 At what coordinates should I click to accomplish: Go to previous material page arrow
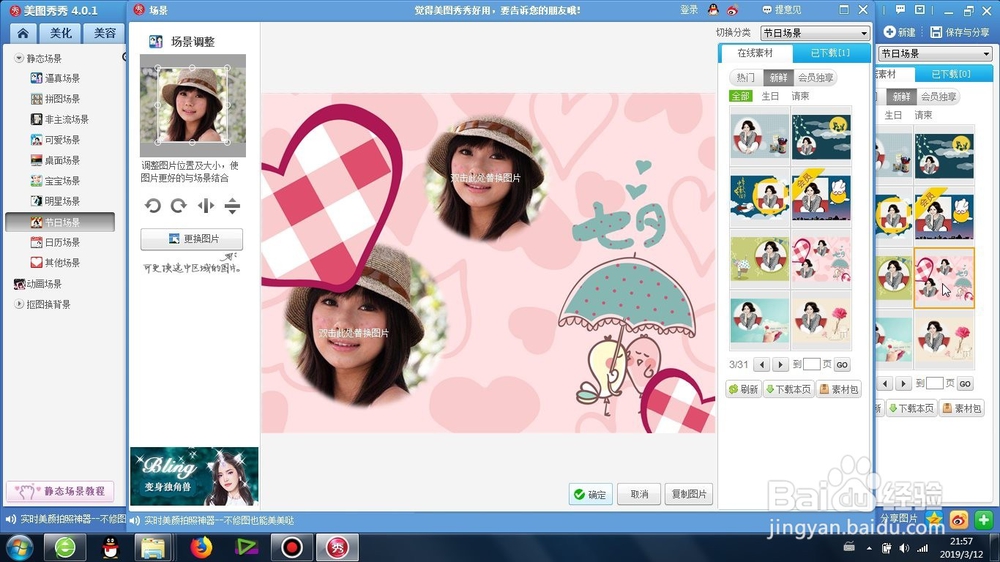(x=761, y=365)
